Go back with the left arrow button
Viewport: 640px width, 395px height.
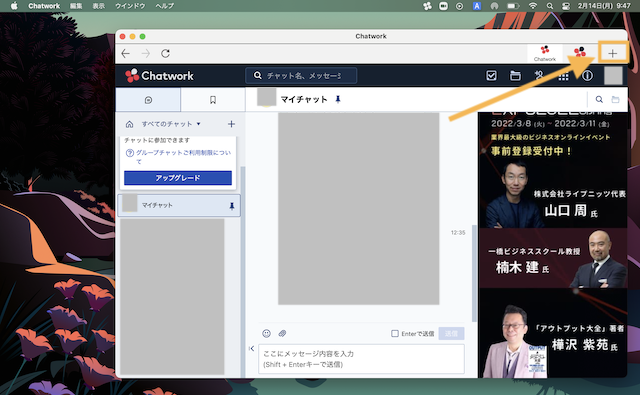[x=126, y=53]
